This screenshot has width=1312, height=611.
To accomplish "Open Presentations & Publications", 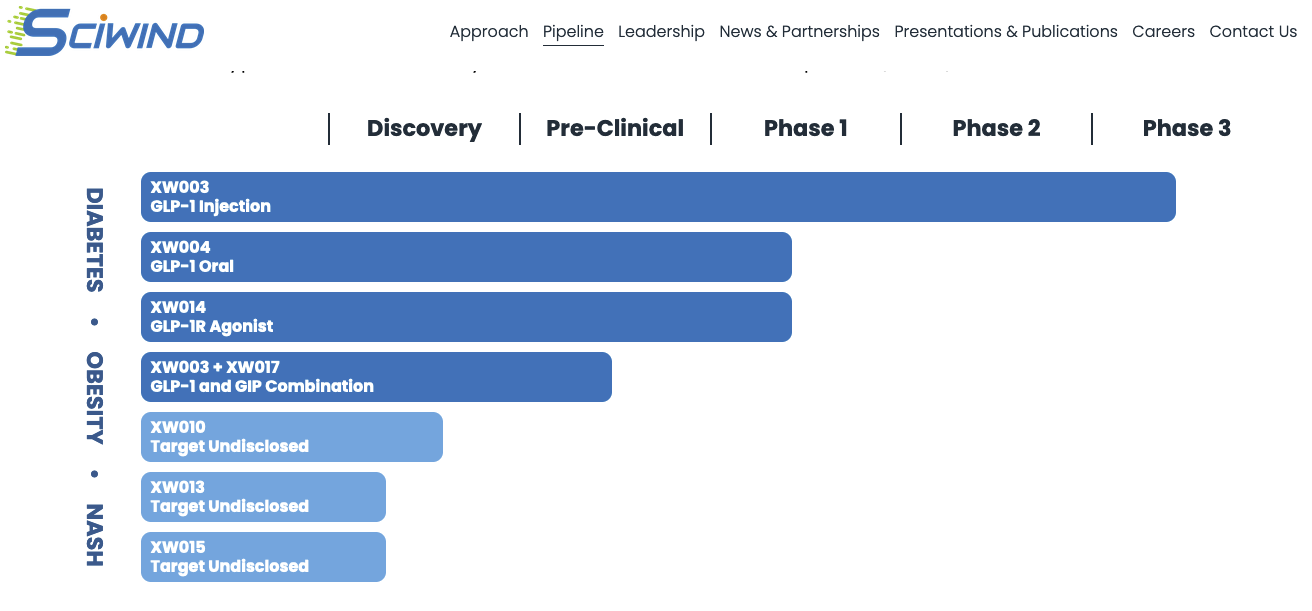I will click(1005, 32).
